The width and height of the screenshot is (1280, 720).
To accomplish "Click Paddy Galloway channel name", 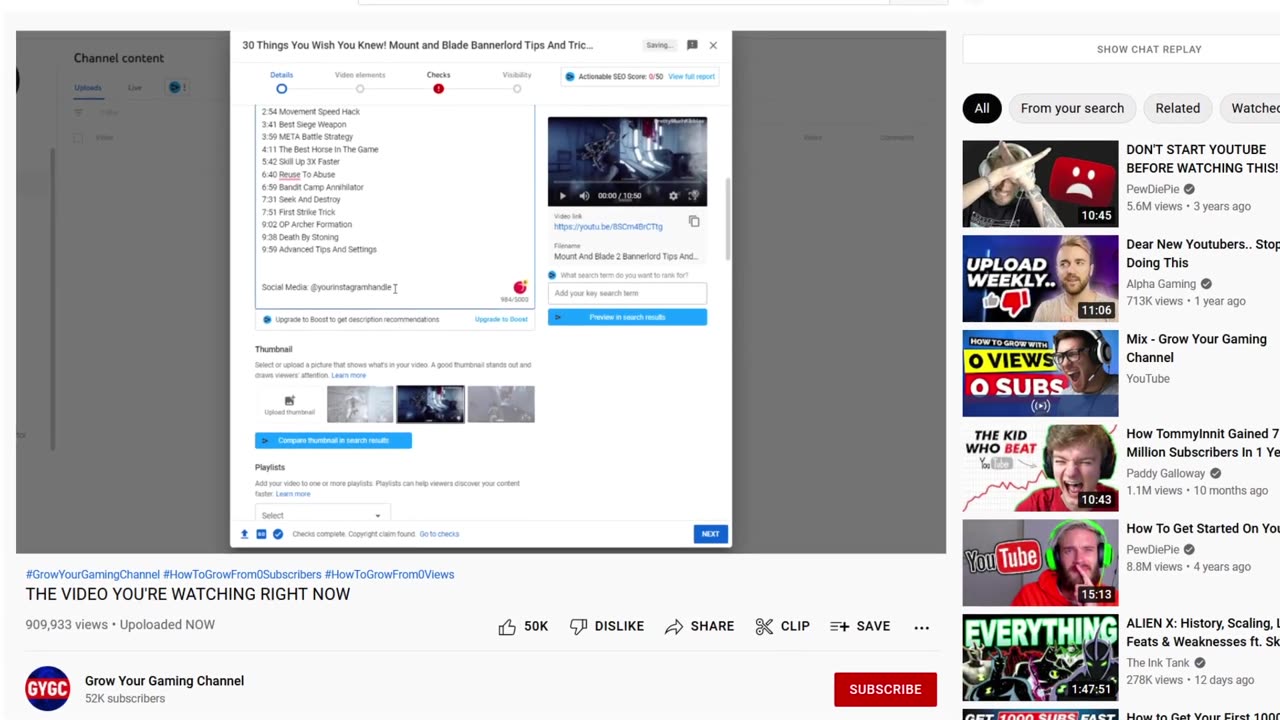I will (x=1166, y=473).
